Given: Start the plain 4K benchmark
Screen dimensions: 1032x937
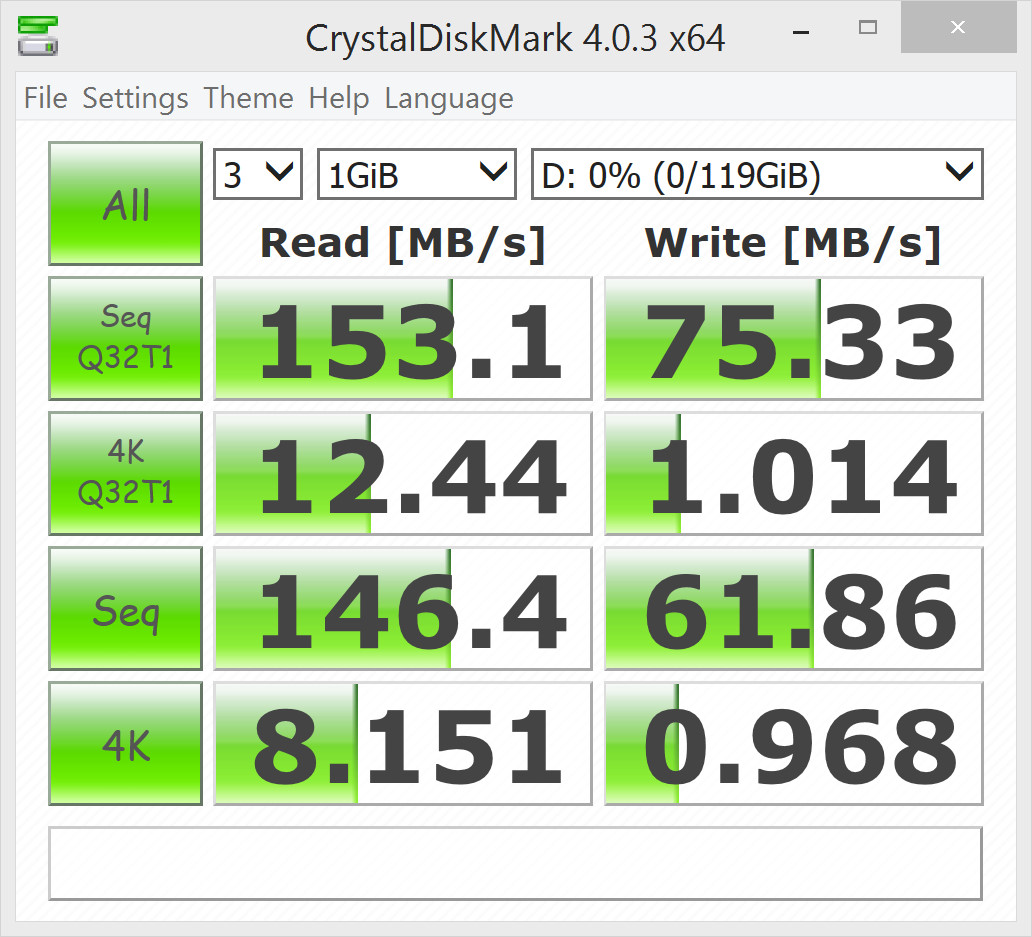Looking at the screenshot, I should (x=125, y=744).
